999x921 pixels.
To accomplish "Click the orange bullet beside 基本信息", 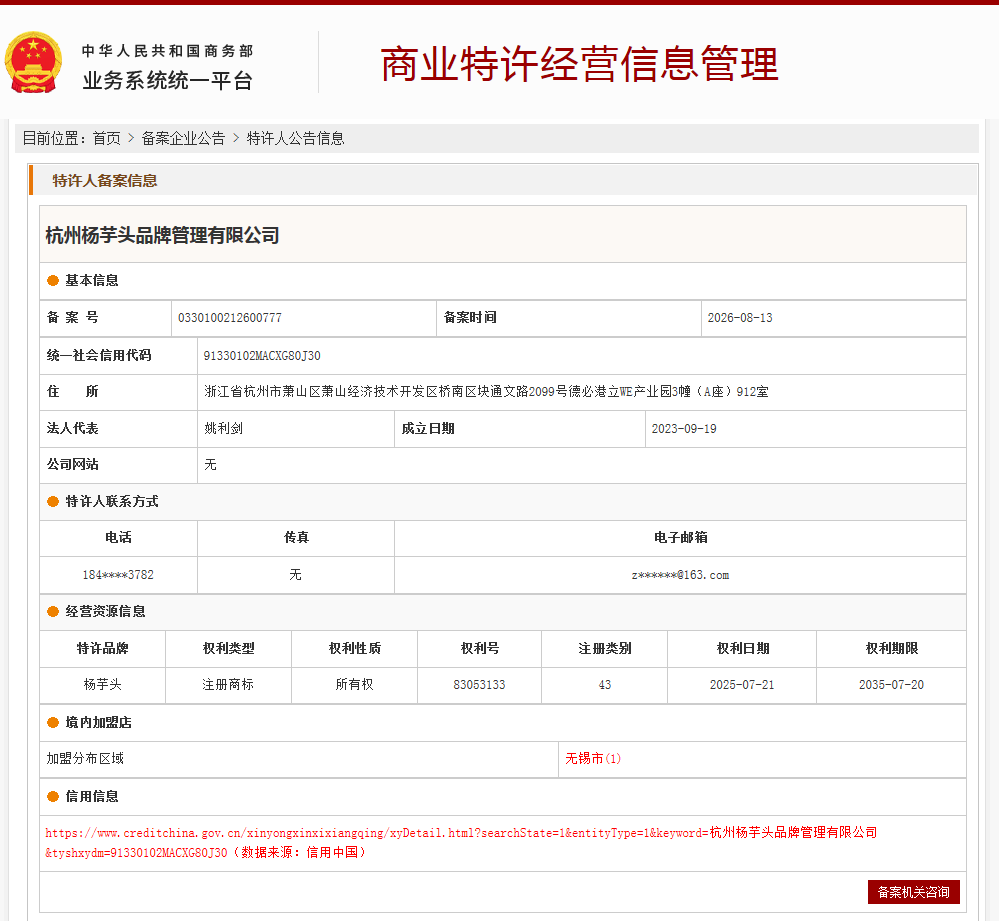I will point(53,280).
